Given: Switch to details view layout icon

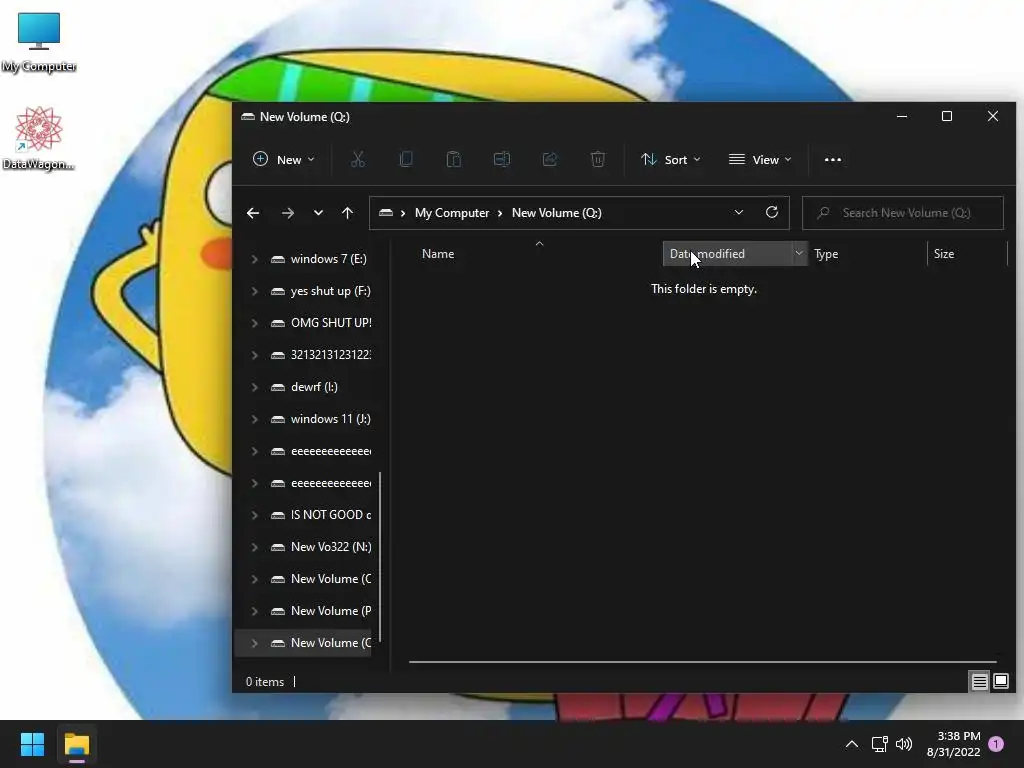Looking at the screenshot, I should tap(980, 682).
